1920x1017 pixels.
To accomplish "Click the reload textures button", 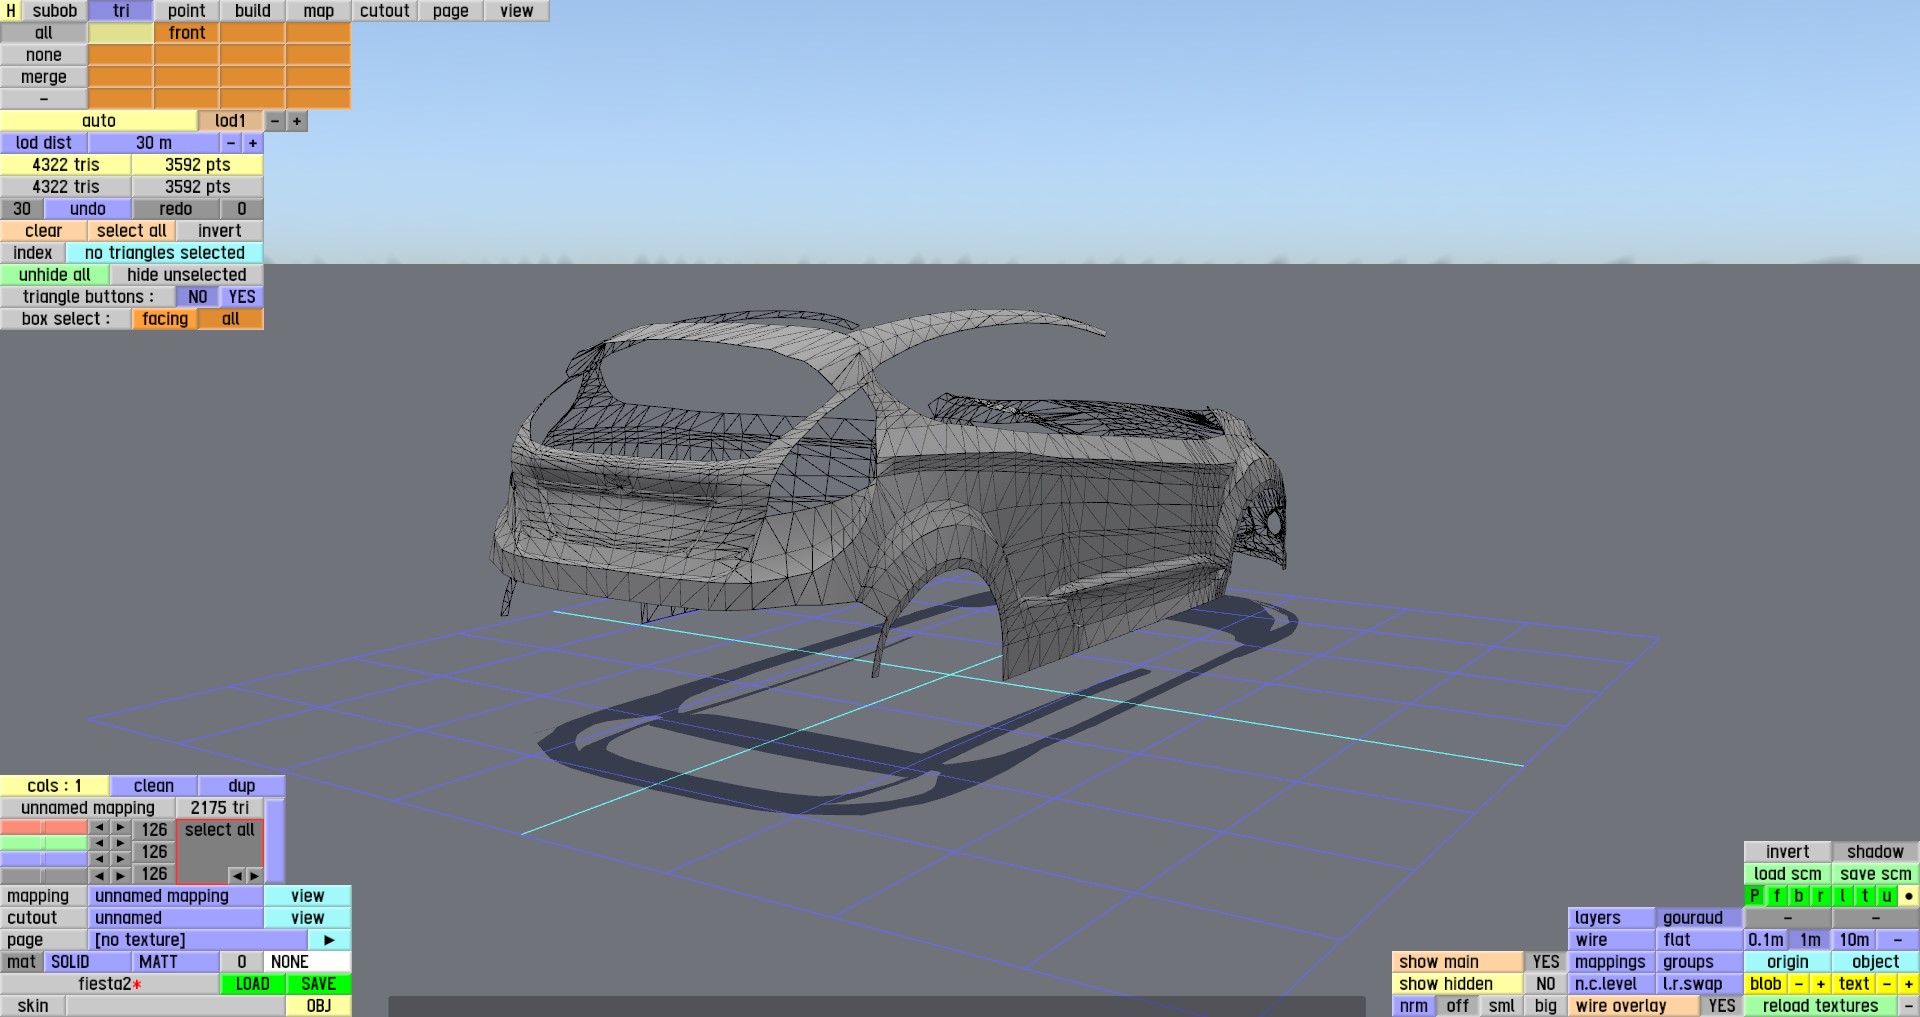I will click(1821, 1006).
